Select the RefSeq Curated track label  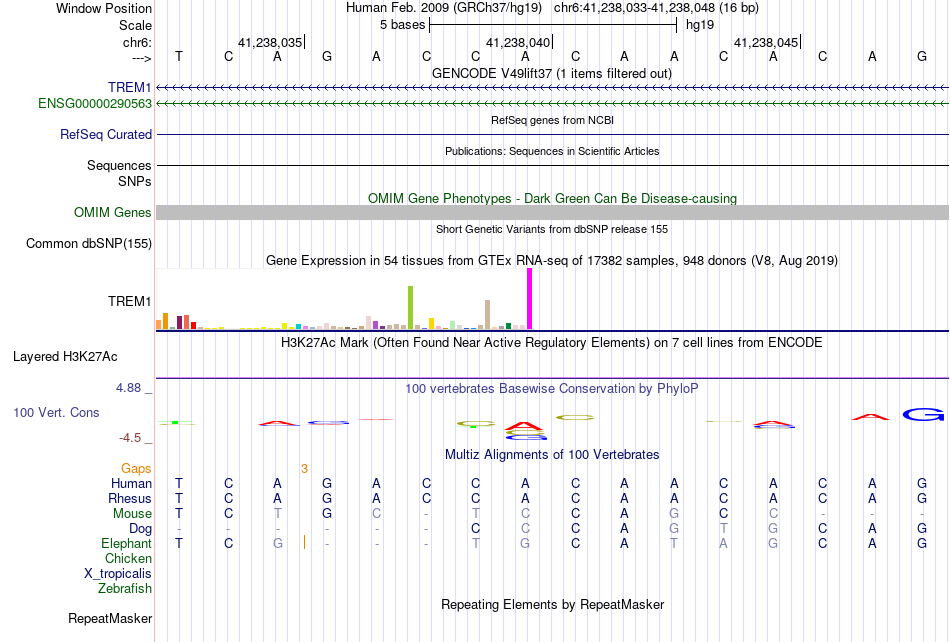(x=106, y=134)
